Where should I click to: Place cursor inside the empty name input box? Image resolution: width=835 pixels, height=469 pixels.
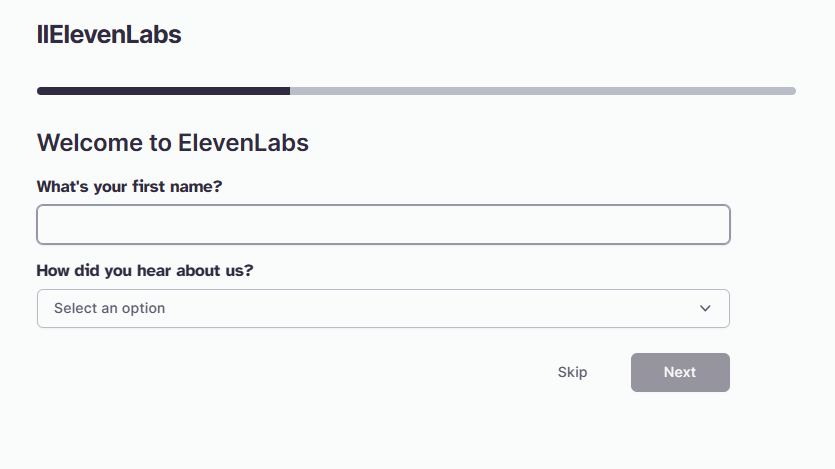pos(383,225)
